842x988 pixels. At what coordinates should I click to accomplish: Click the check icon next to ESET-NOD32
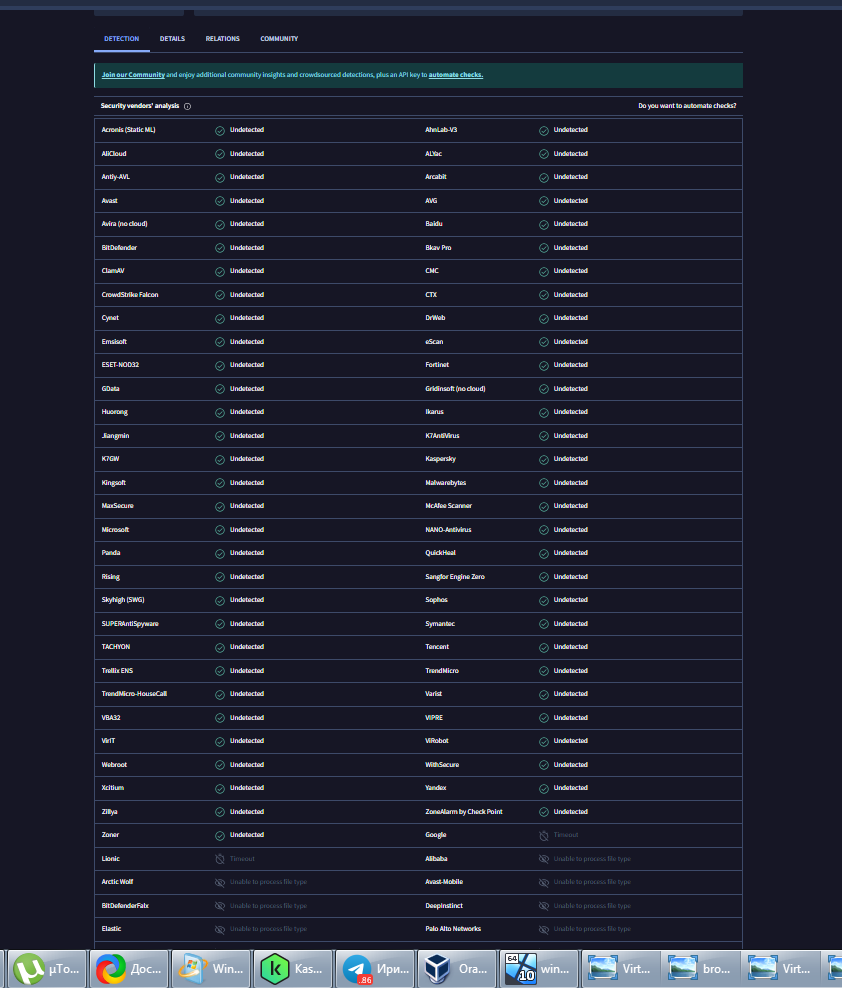220,366
